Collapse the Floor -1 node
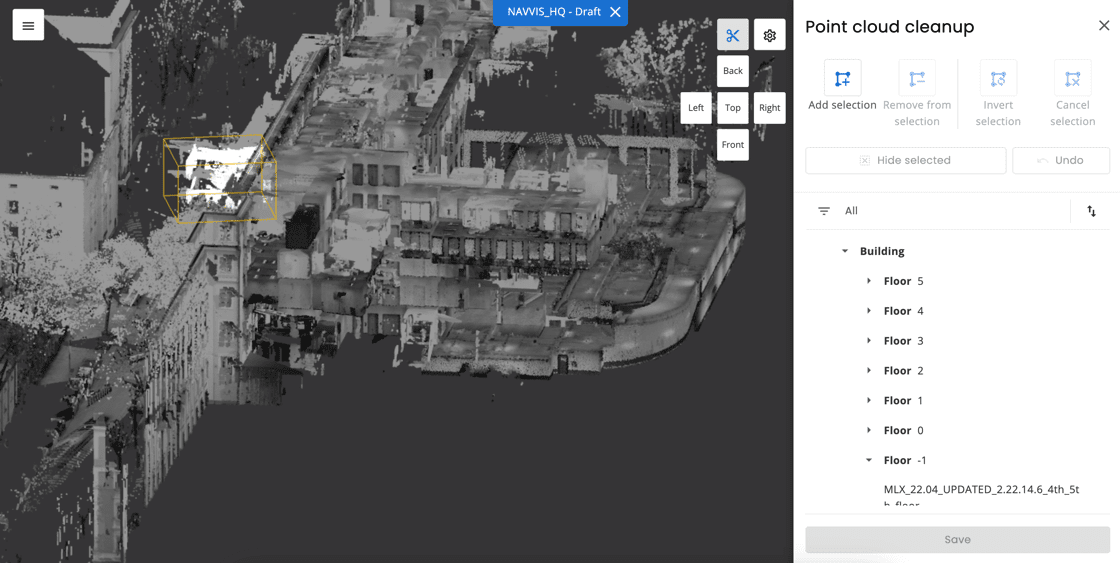 869,460
